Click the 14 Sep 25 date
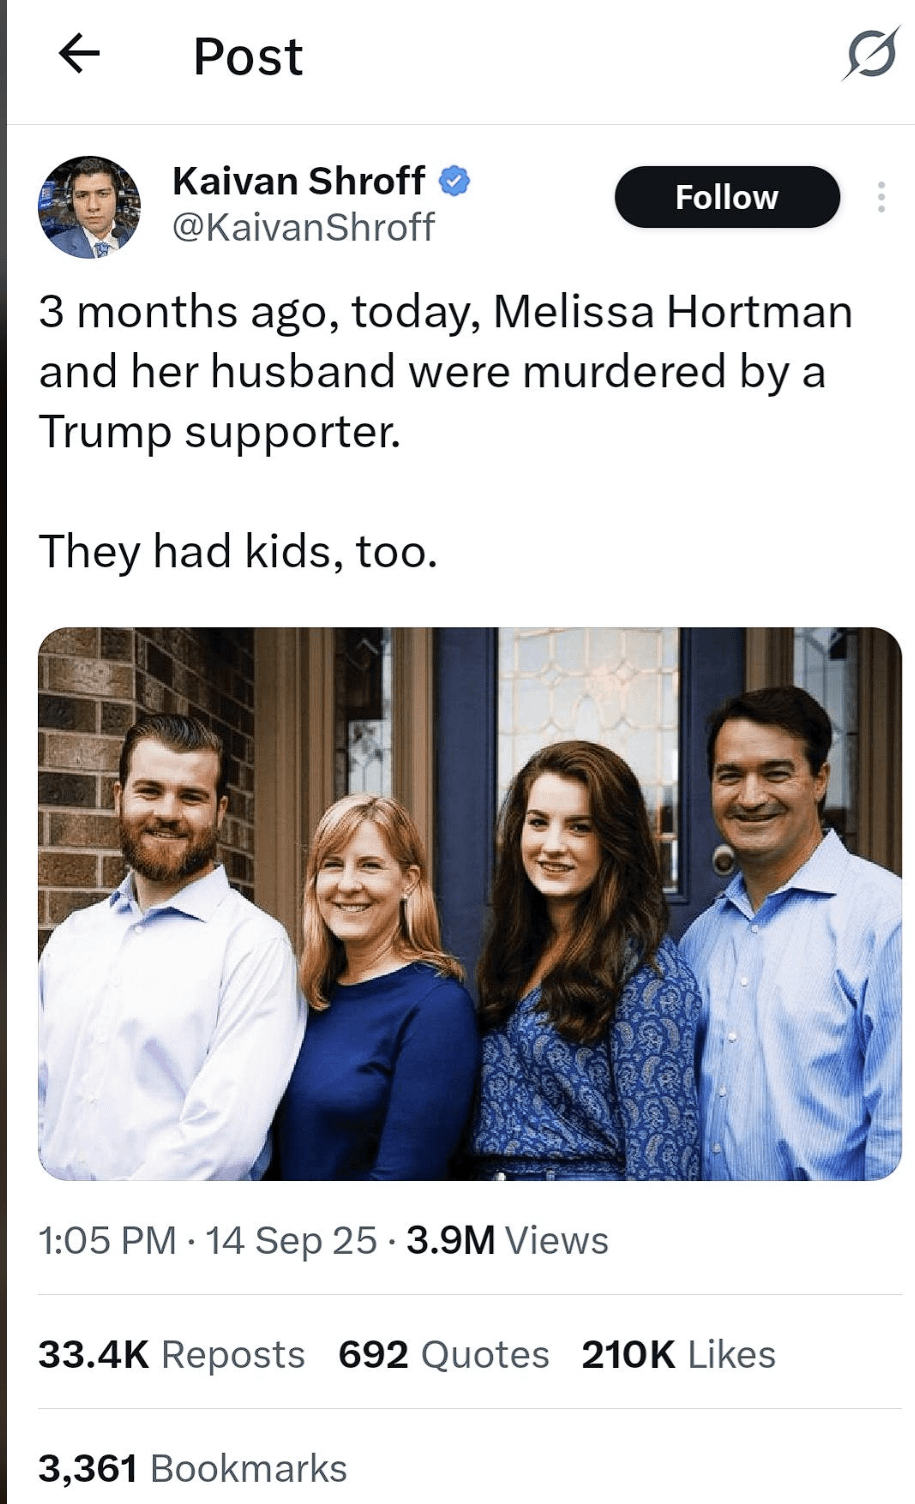The width and height of the screenshot is (915, 1504). [x=291, y=1240]
